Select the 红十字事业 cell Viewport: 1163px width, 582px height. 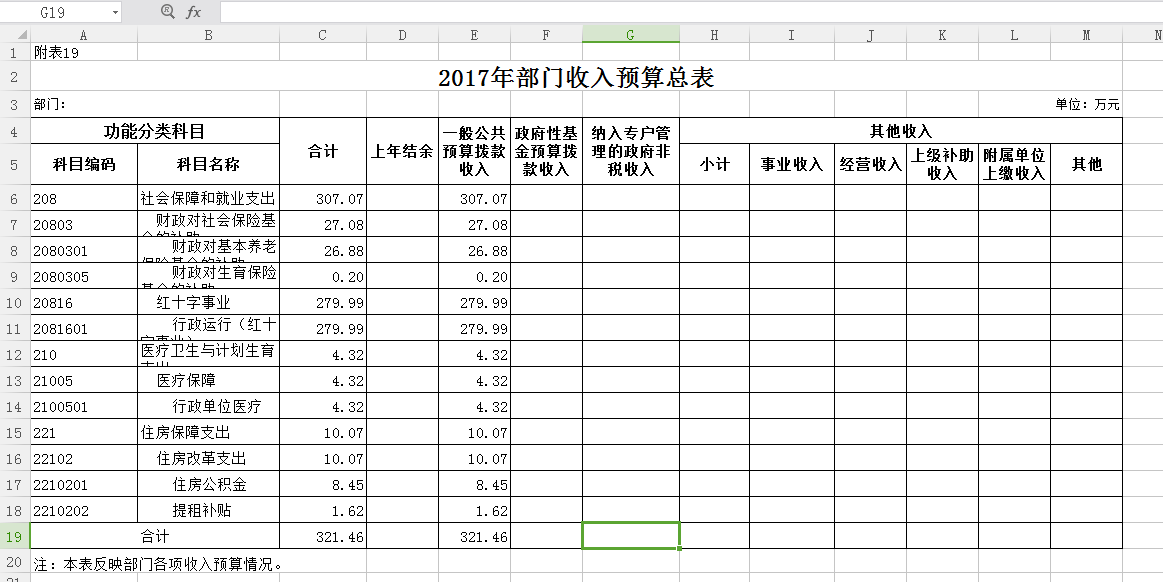208,302
